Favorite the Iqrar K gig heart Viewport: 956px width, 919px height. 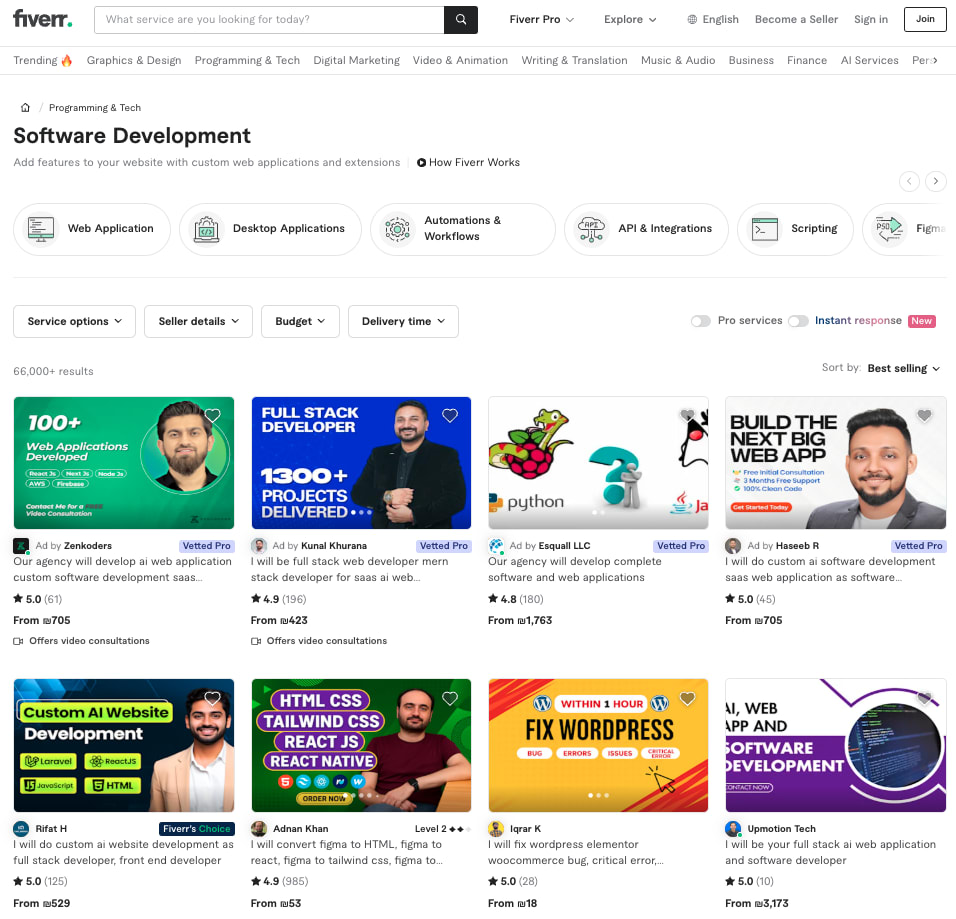687,699
